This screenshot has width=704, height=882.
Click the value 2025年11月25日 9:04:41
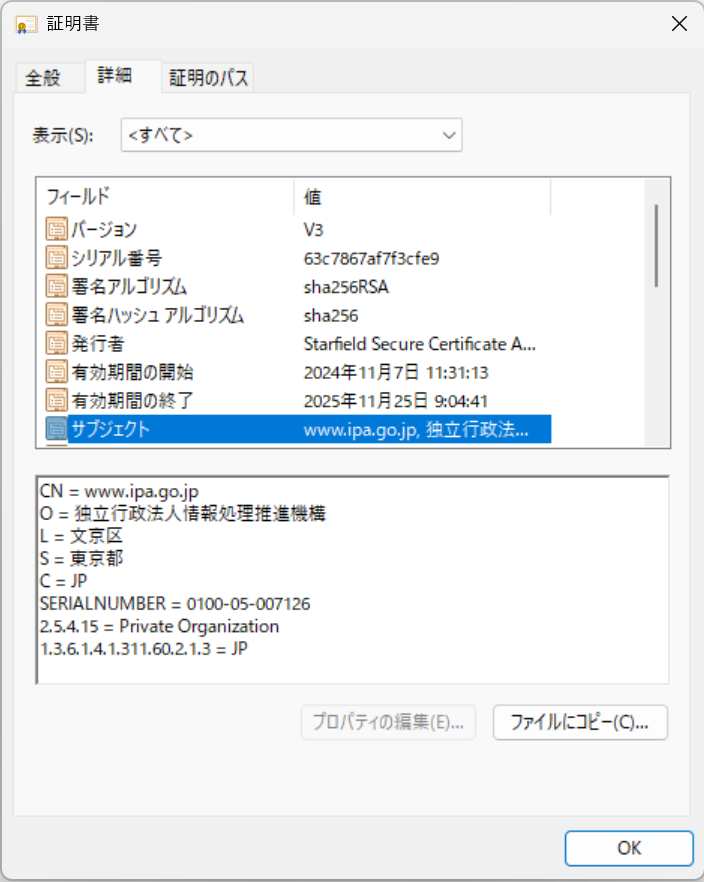[396, 401]
